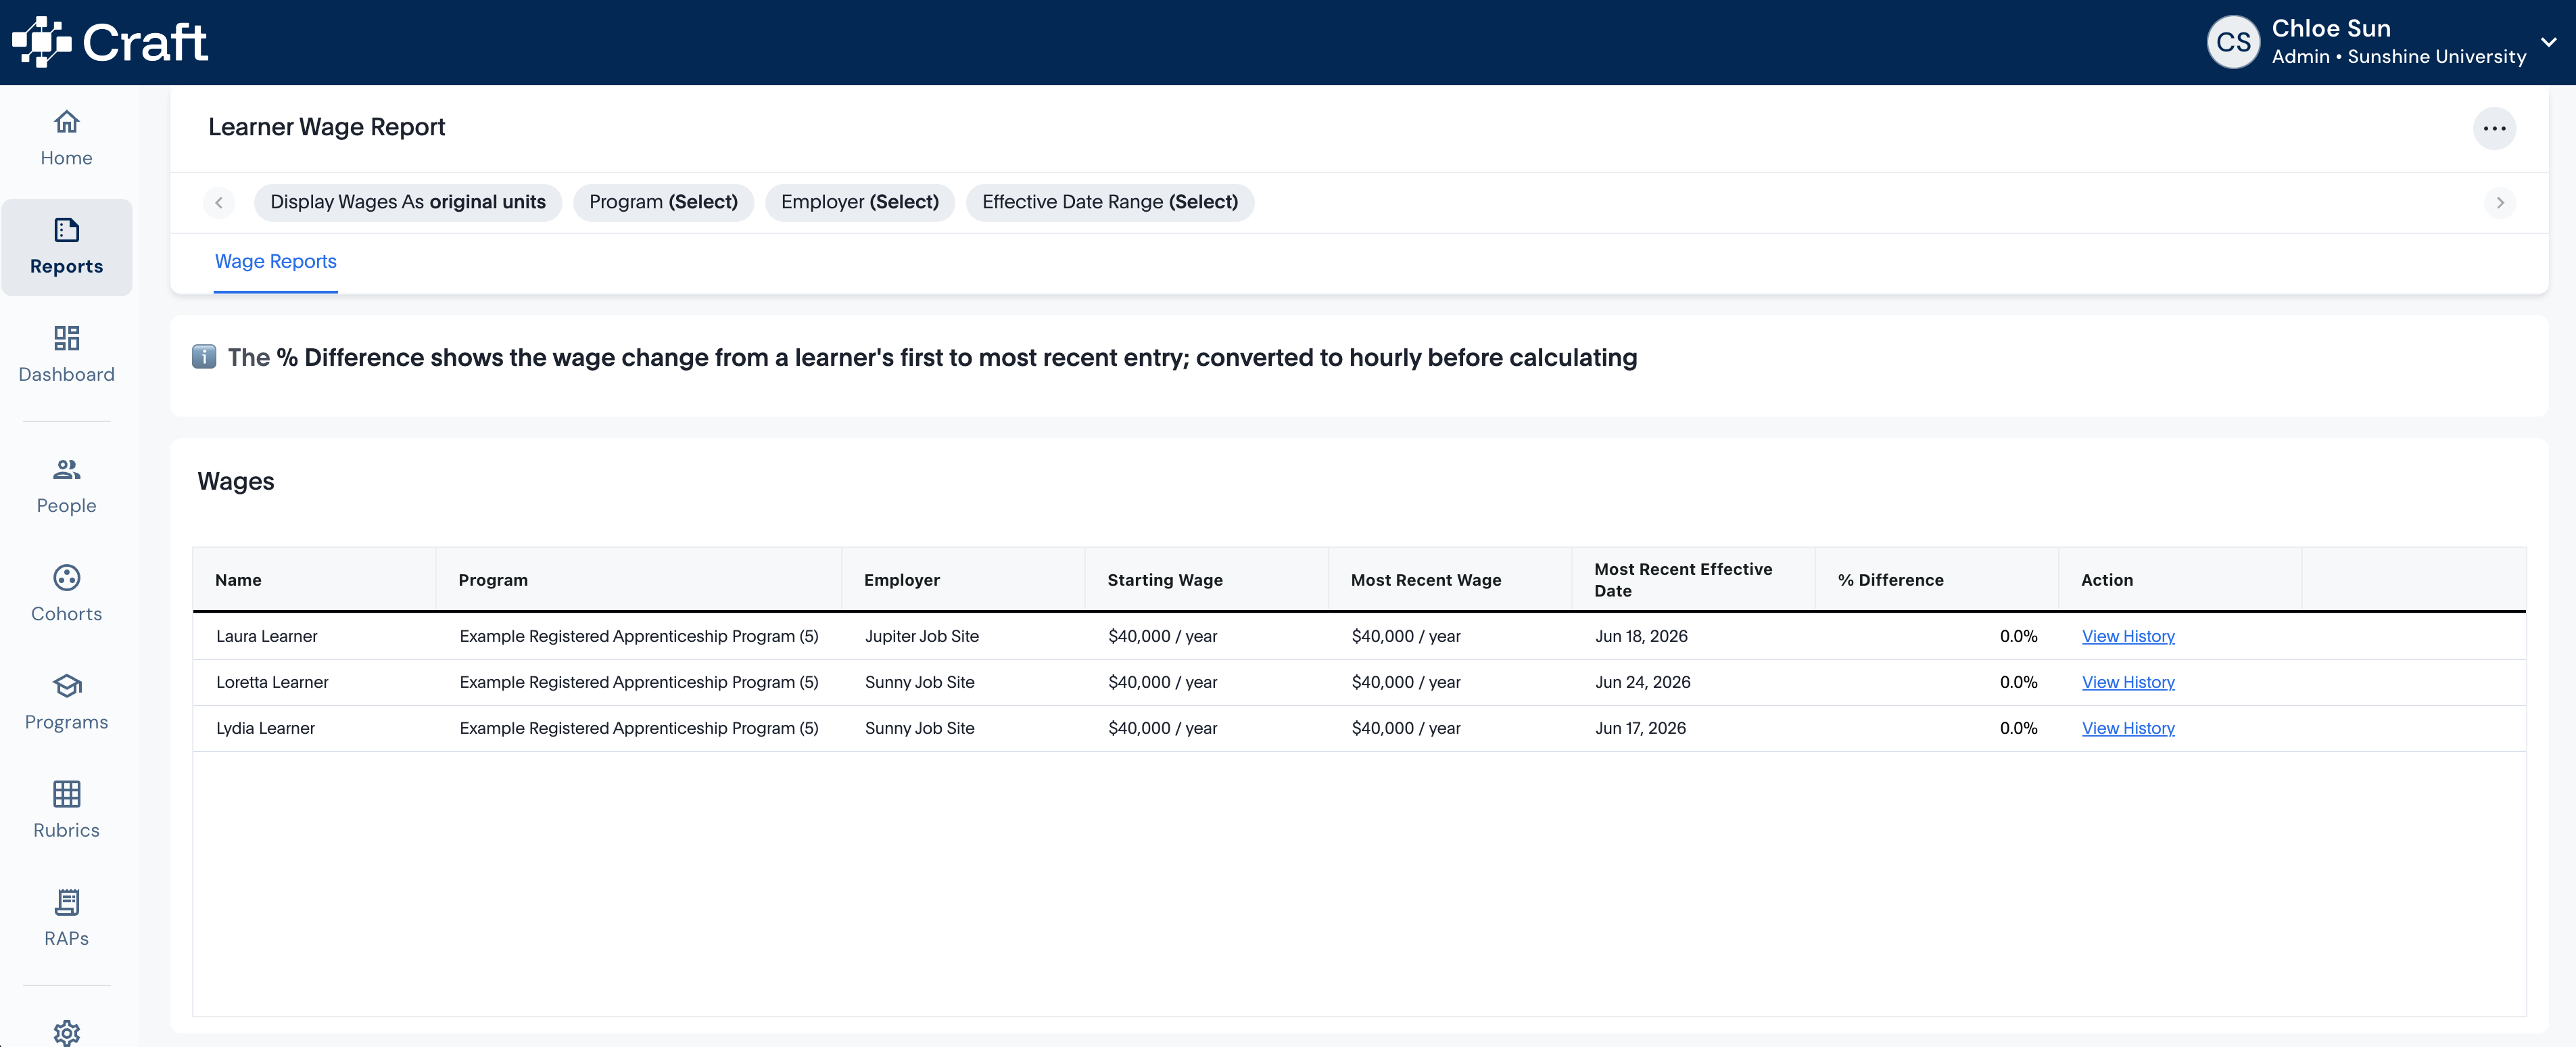View History for Lydia Learner

pos(2127,728)
